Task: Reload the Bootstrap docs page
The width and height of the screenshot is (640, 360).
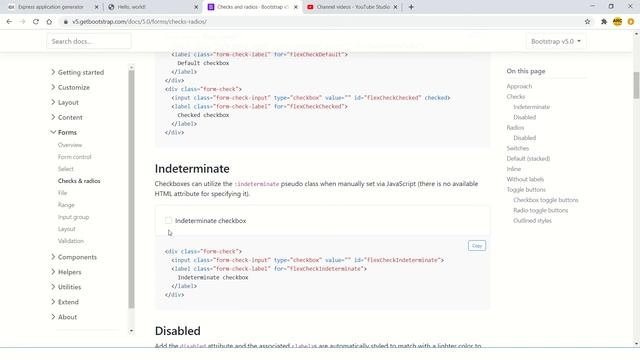Action: pyautogui.click(x=36, y=22)
